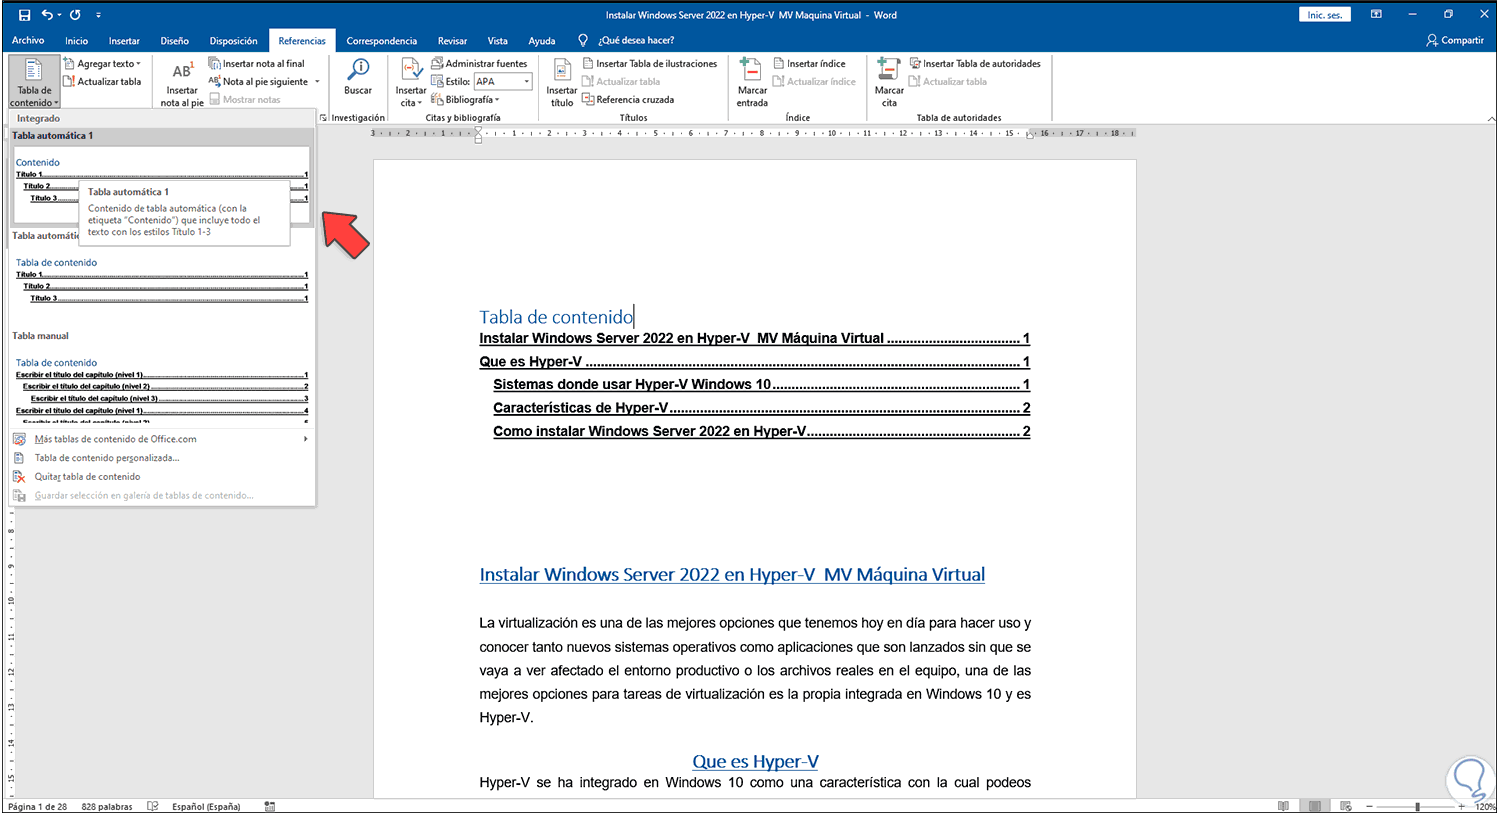Click Insertar índice
1500x813 pixels.
click(x=809, y=64)
